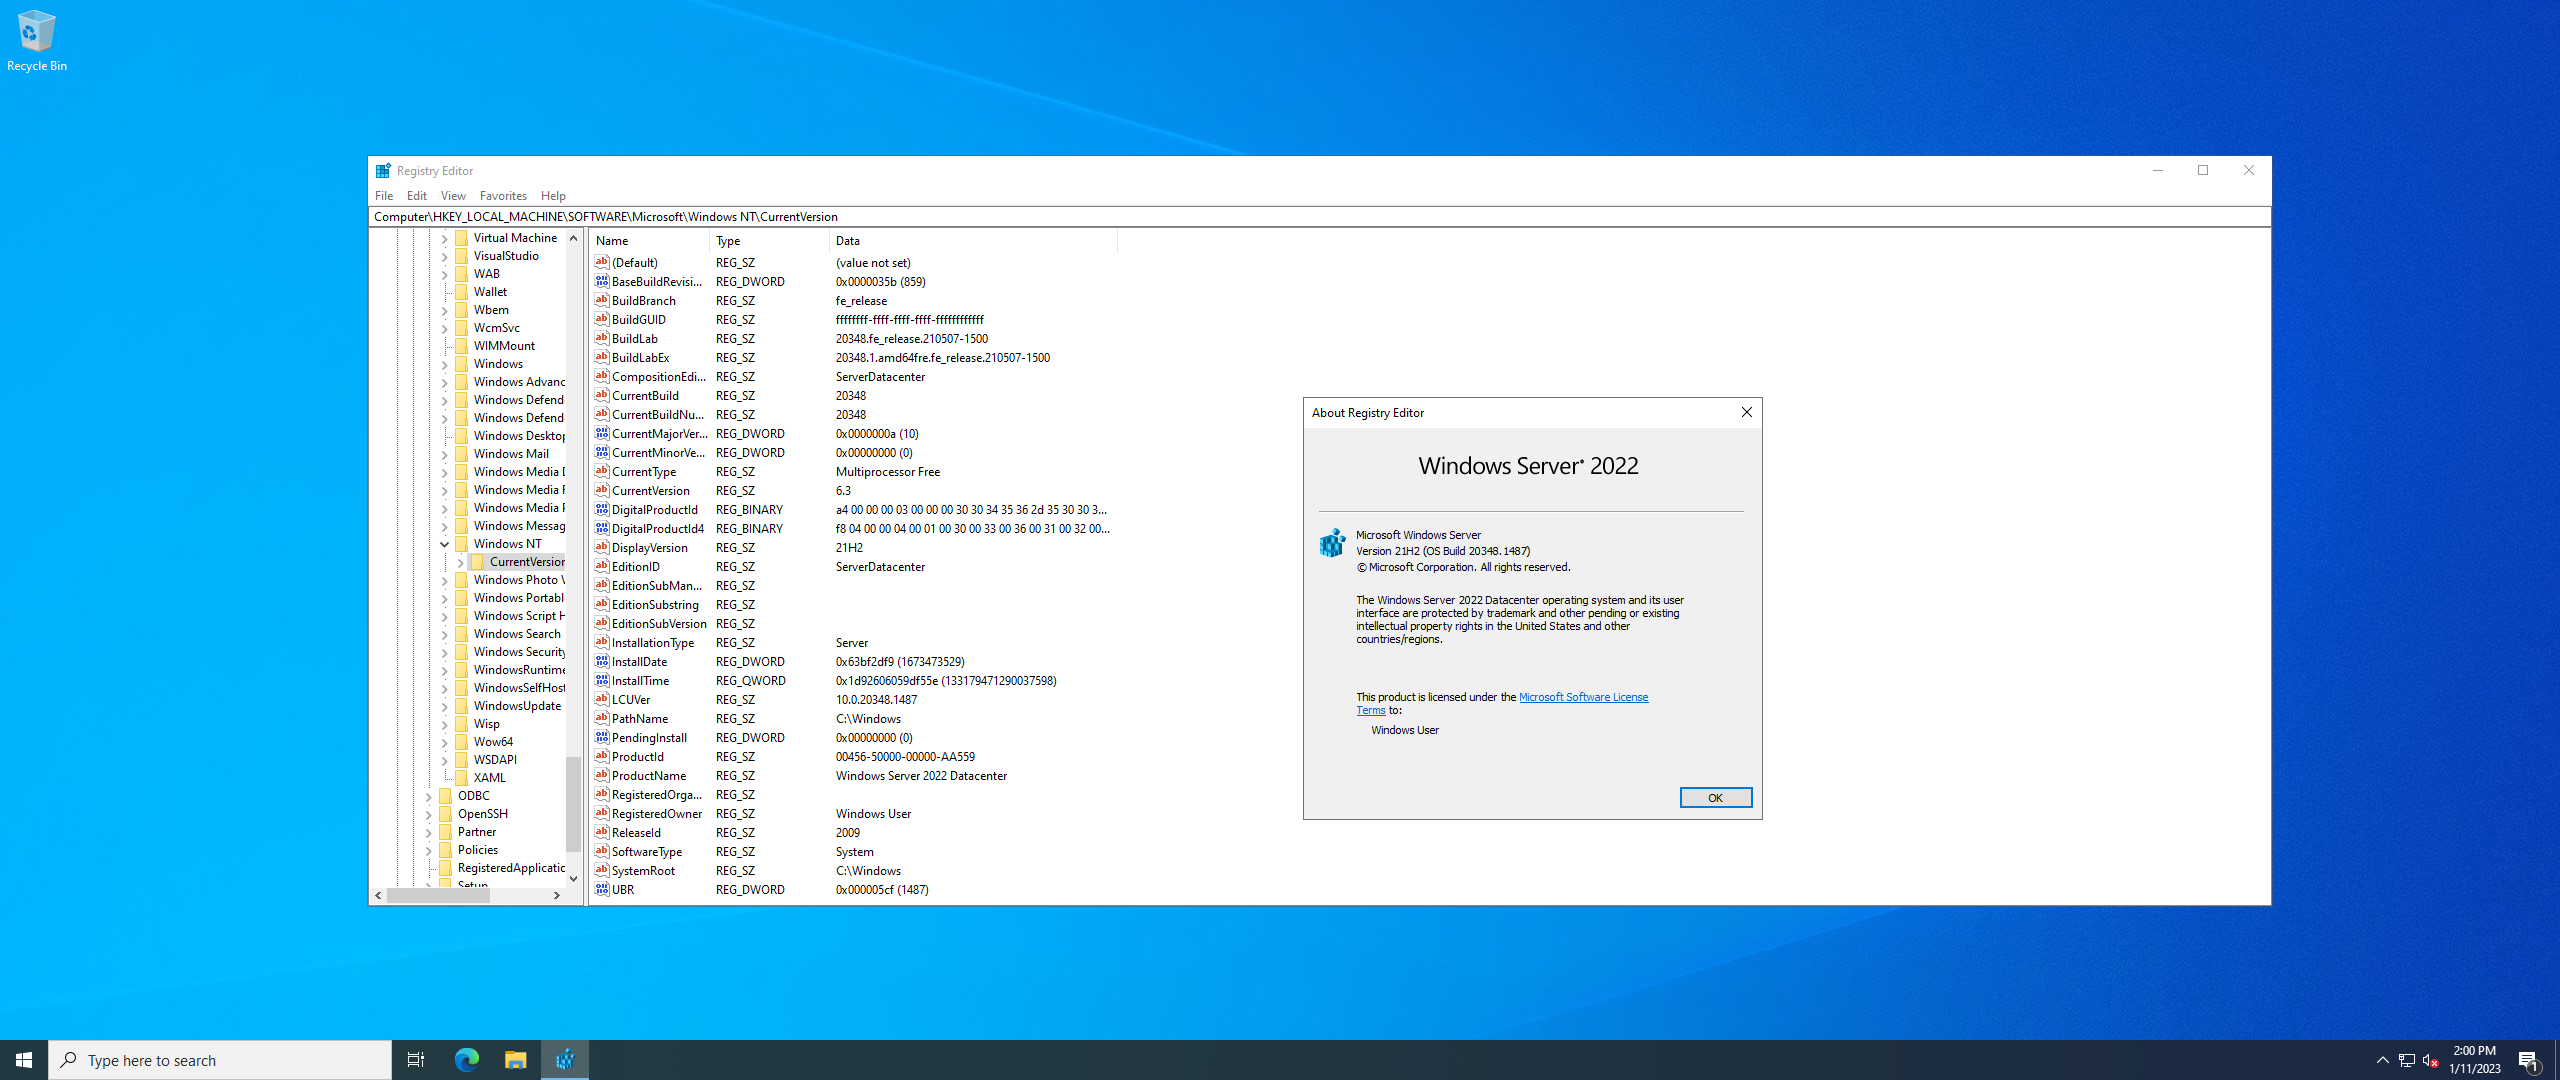Viewport: 2560px width, 1080px height.
Task: Close the About Registry Editor dialog
Action: [1746, 413]
